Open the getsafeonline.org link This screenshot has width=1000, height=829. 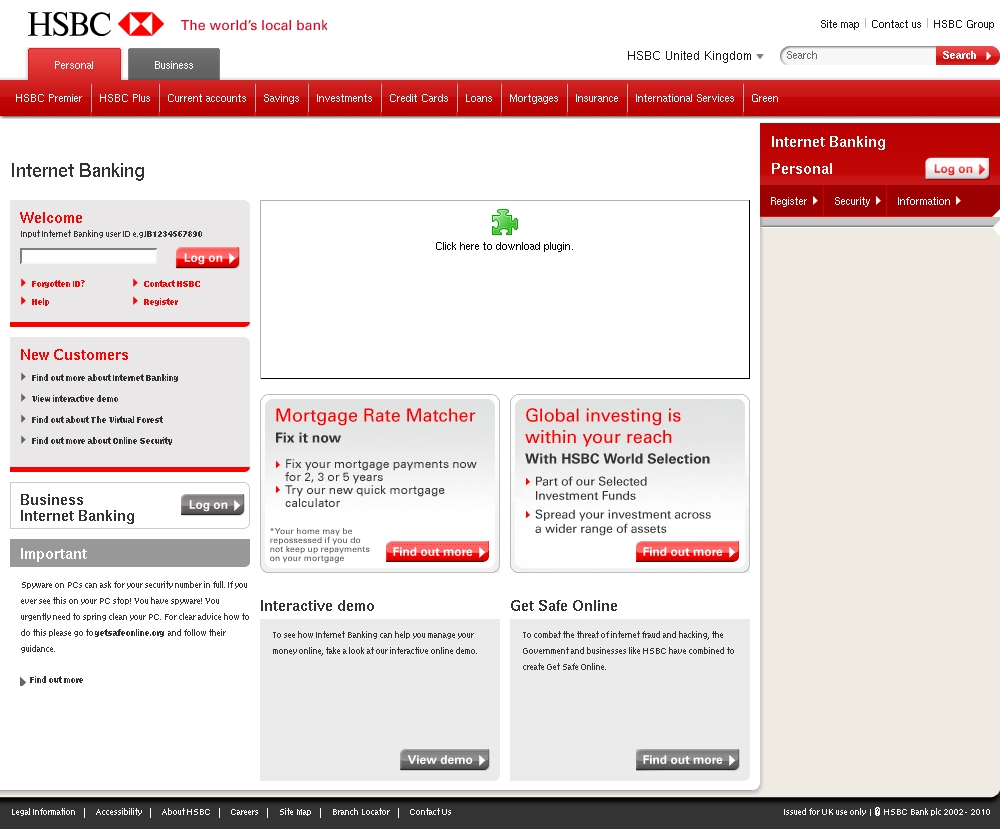click(129, 633)
